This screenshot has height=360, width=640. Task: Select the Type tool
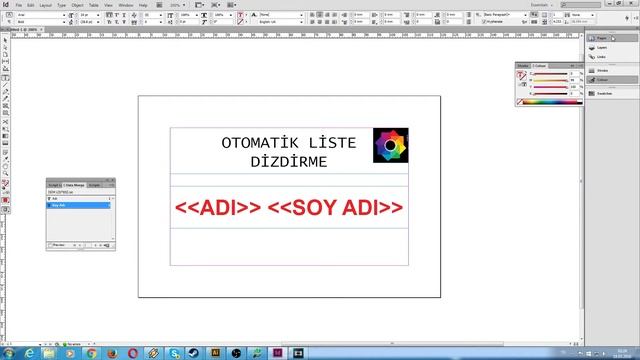[x=5, y=78]
